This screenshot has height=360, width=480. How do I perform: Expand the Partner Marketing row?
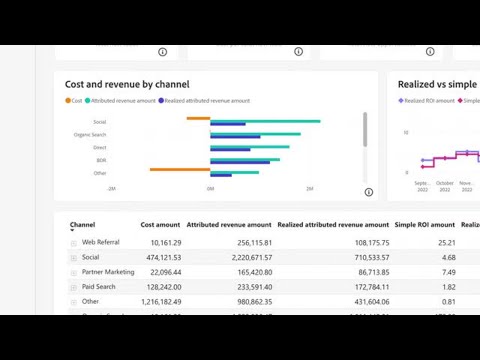coord(74,273)
